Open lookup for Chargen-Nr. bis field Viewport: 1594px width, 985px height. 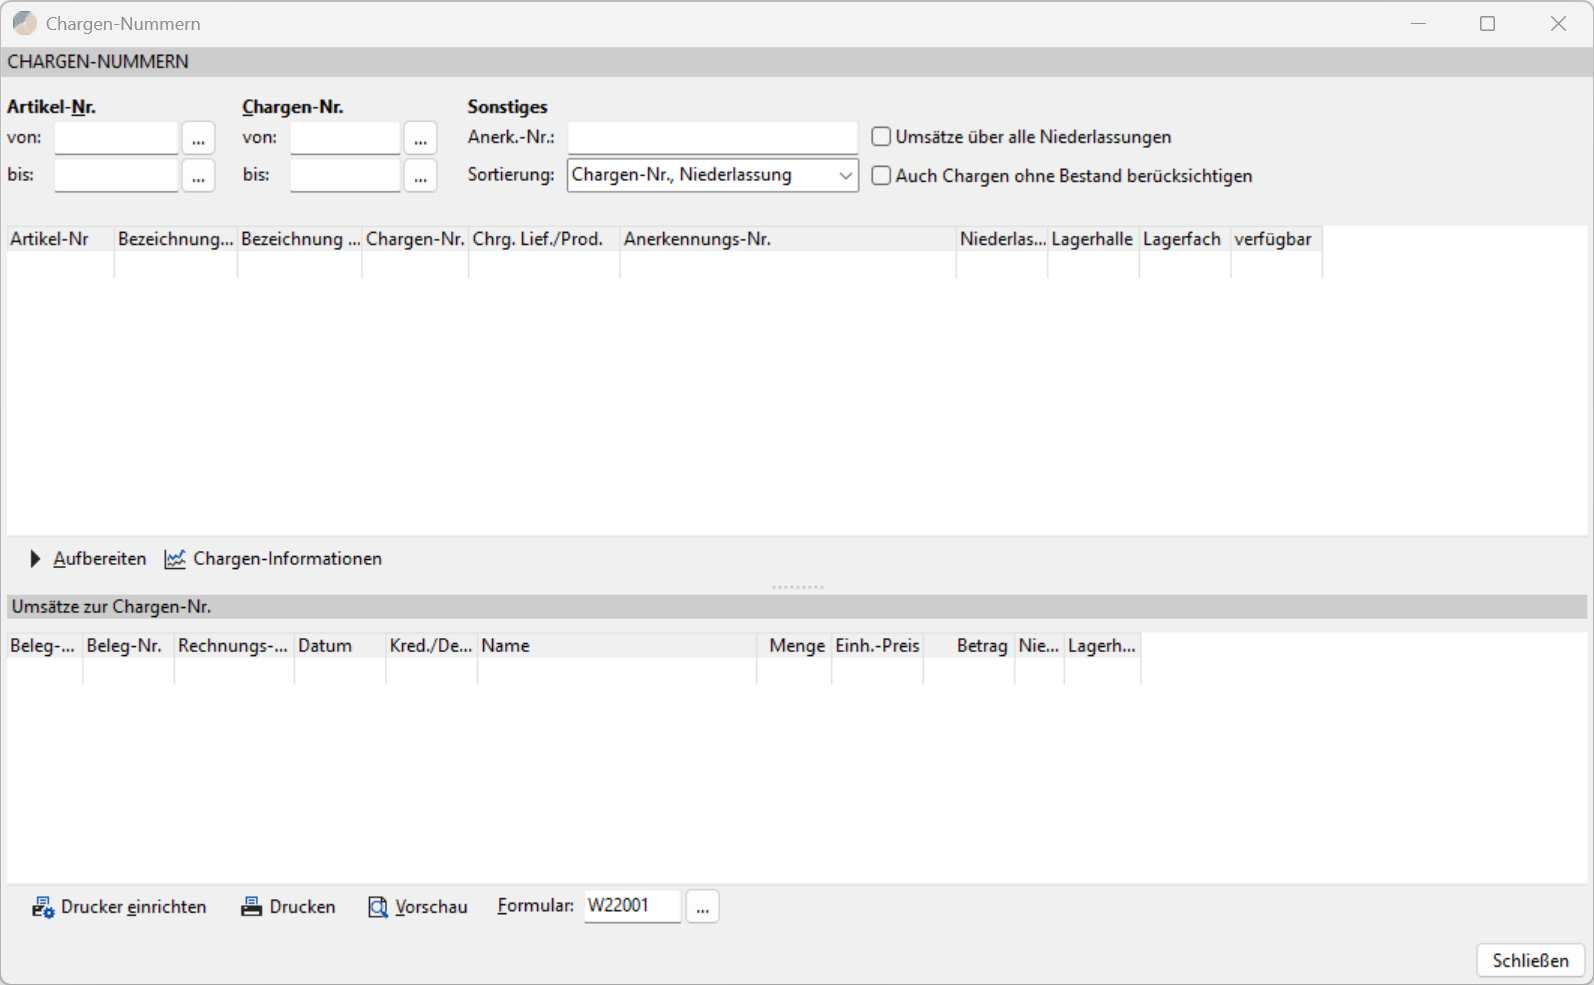click(x=420, y=175)
